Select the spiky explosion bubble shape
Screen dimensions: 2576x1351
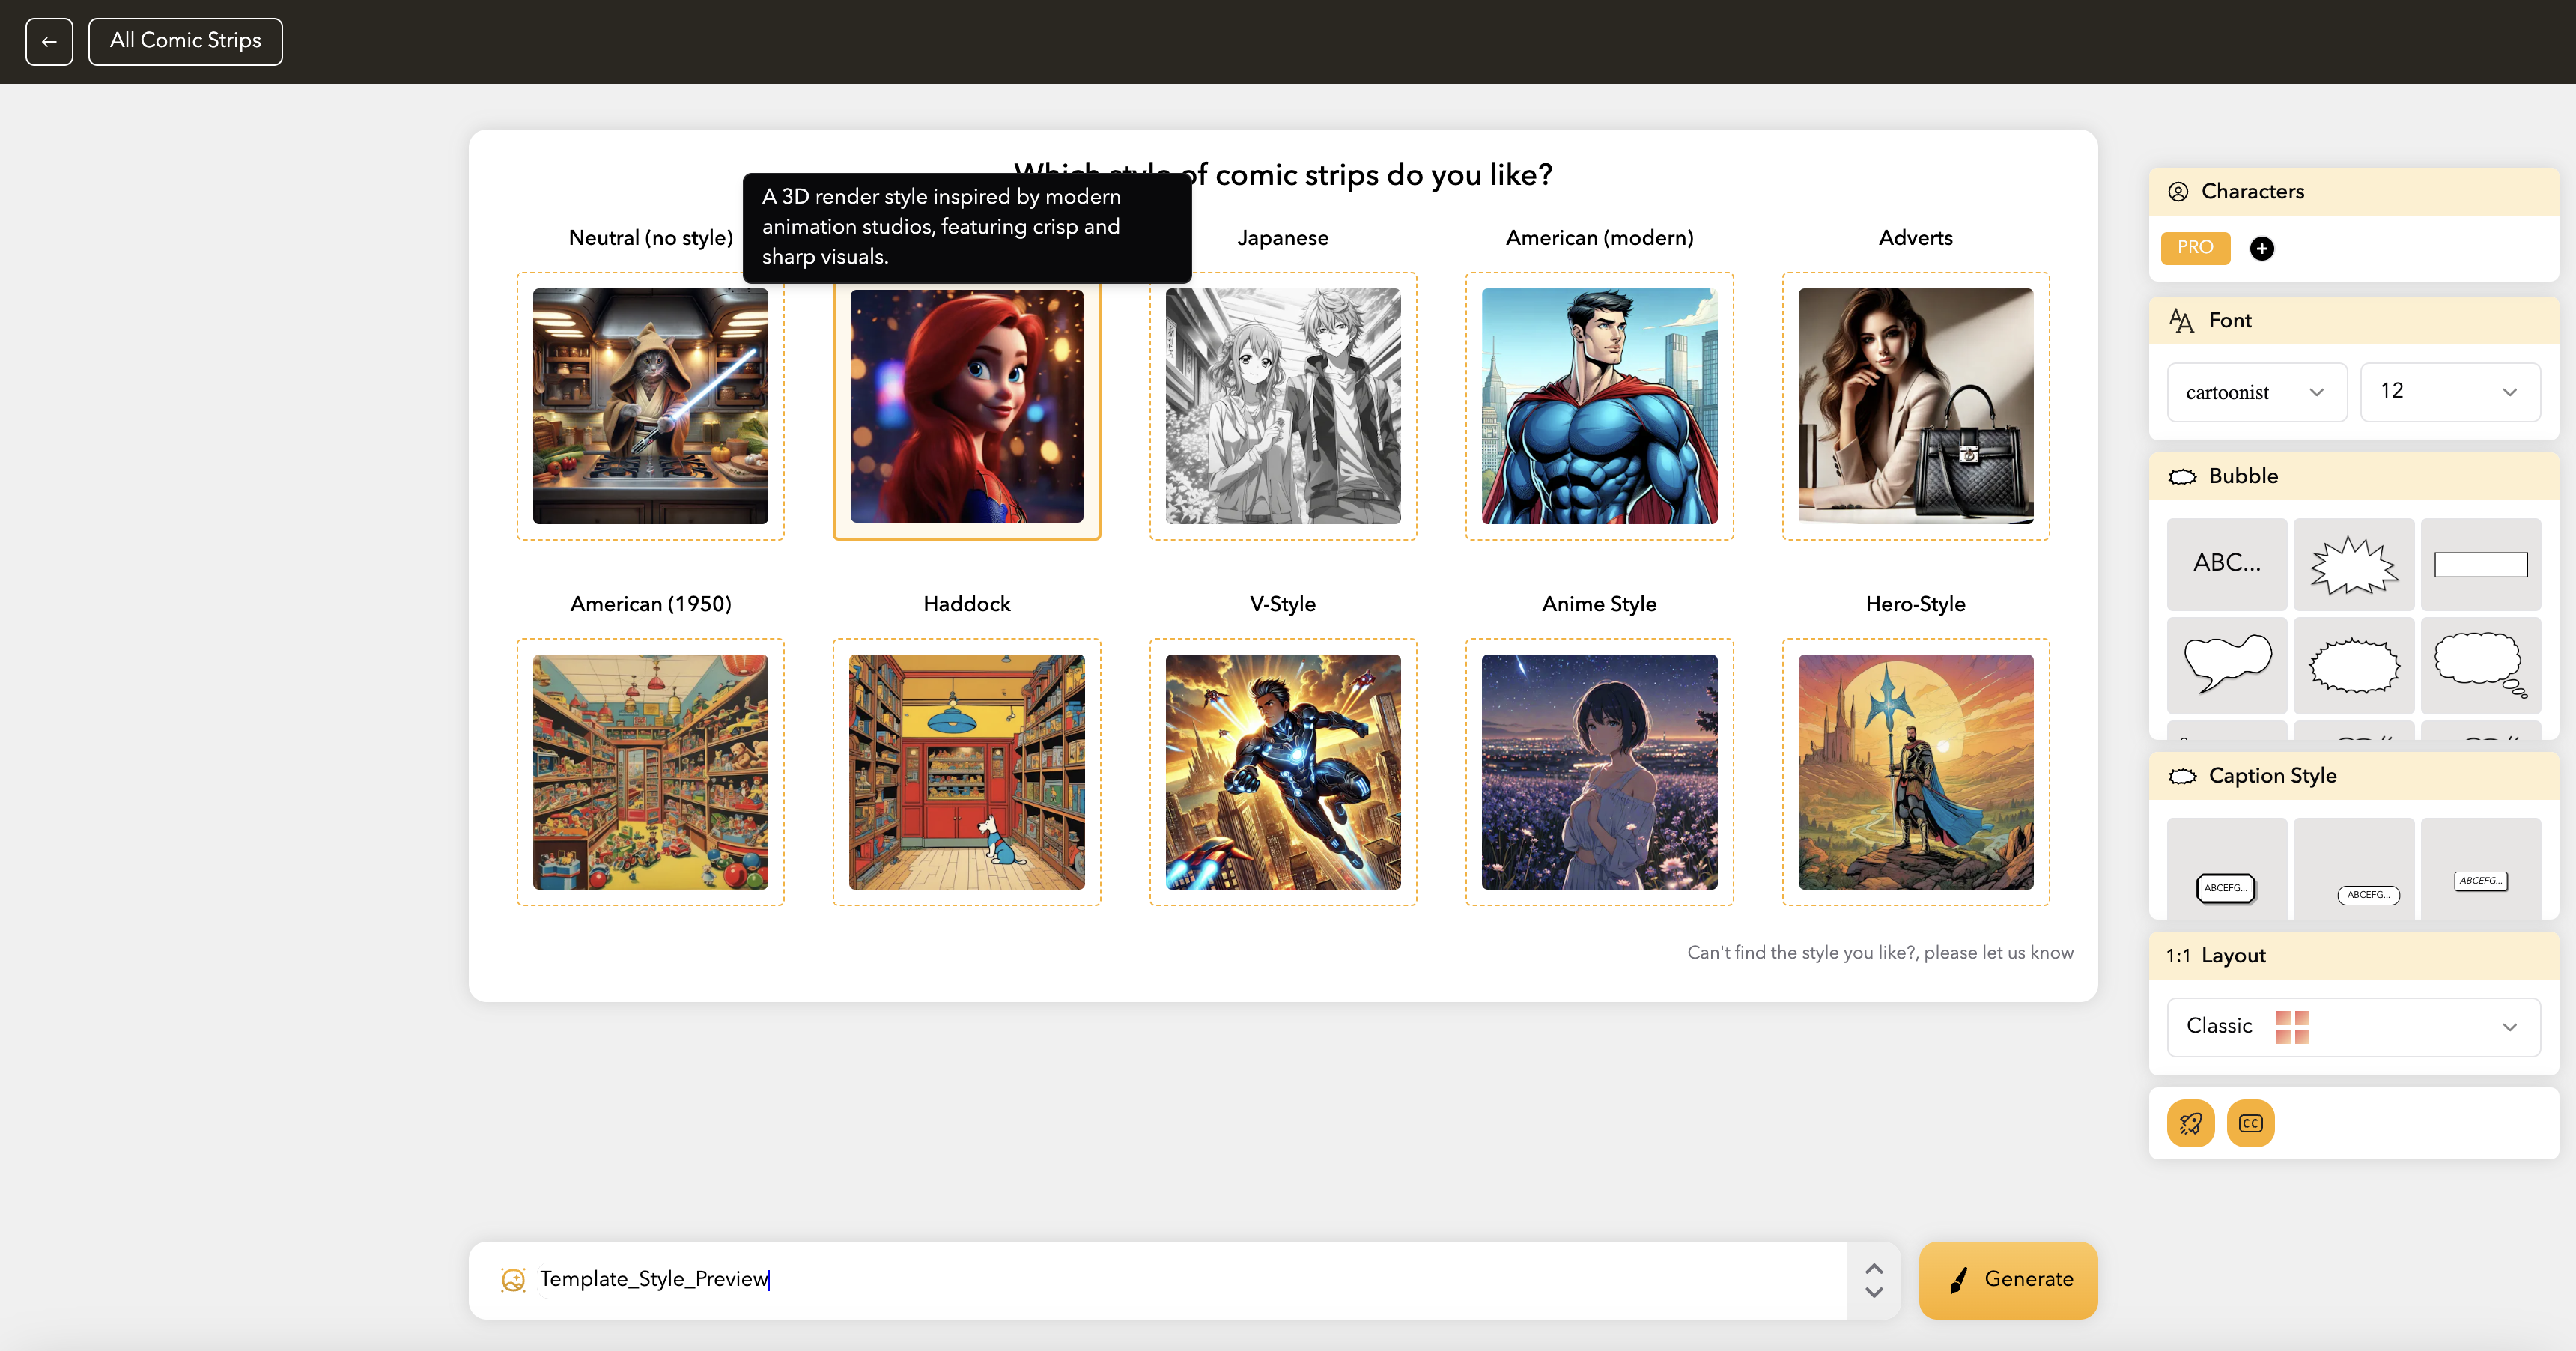tap(2353, 564)
